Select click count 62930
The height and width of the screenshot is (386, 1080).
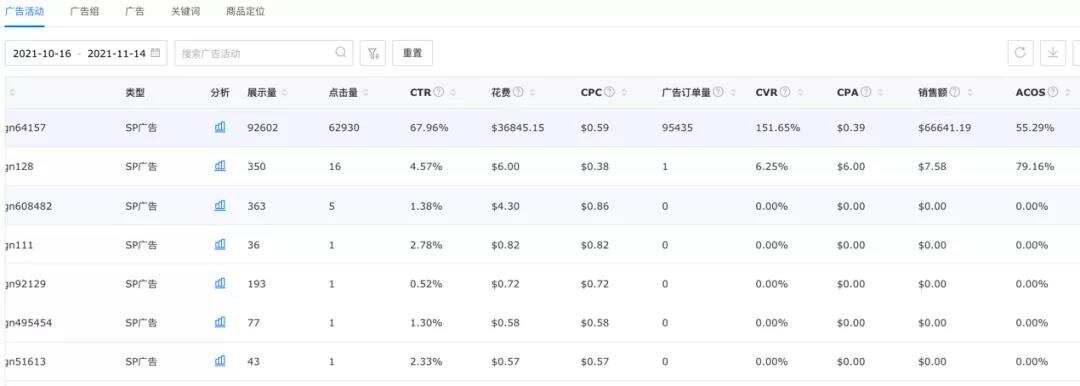[344, 128]
